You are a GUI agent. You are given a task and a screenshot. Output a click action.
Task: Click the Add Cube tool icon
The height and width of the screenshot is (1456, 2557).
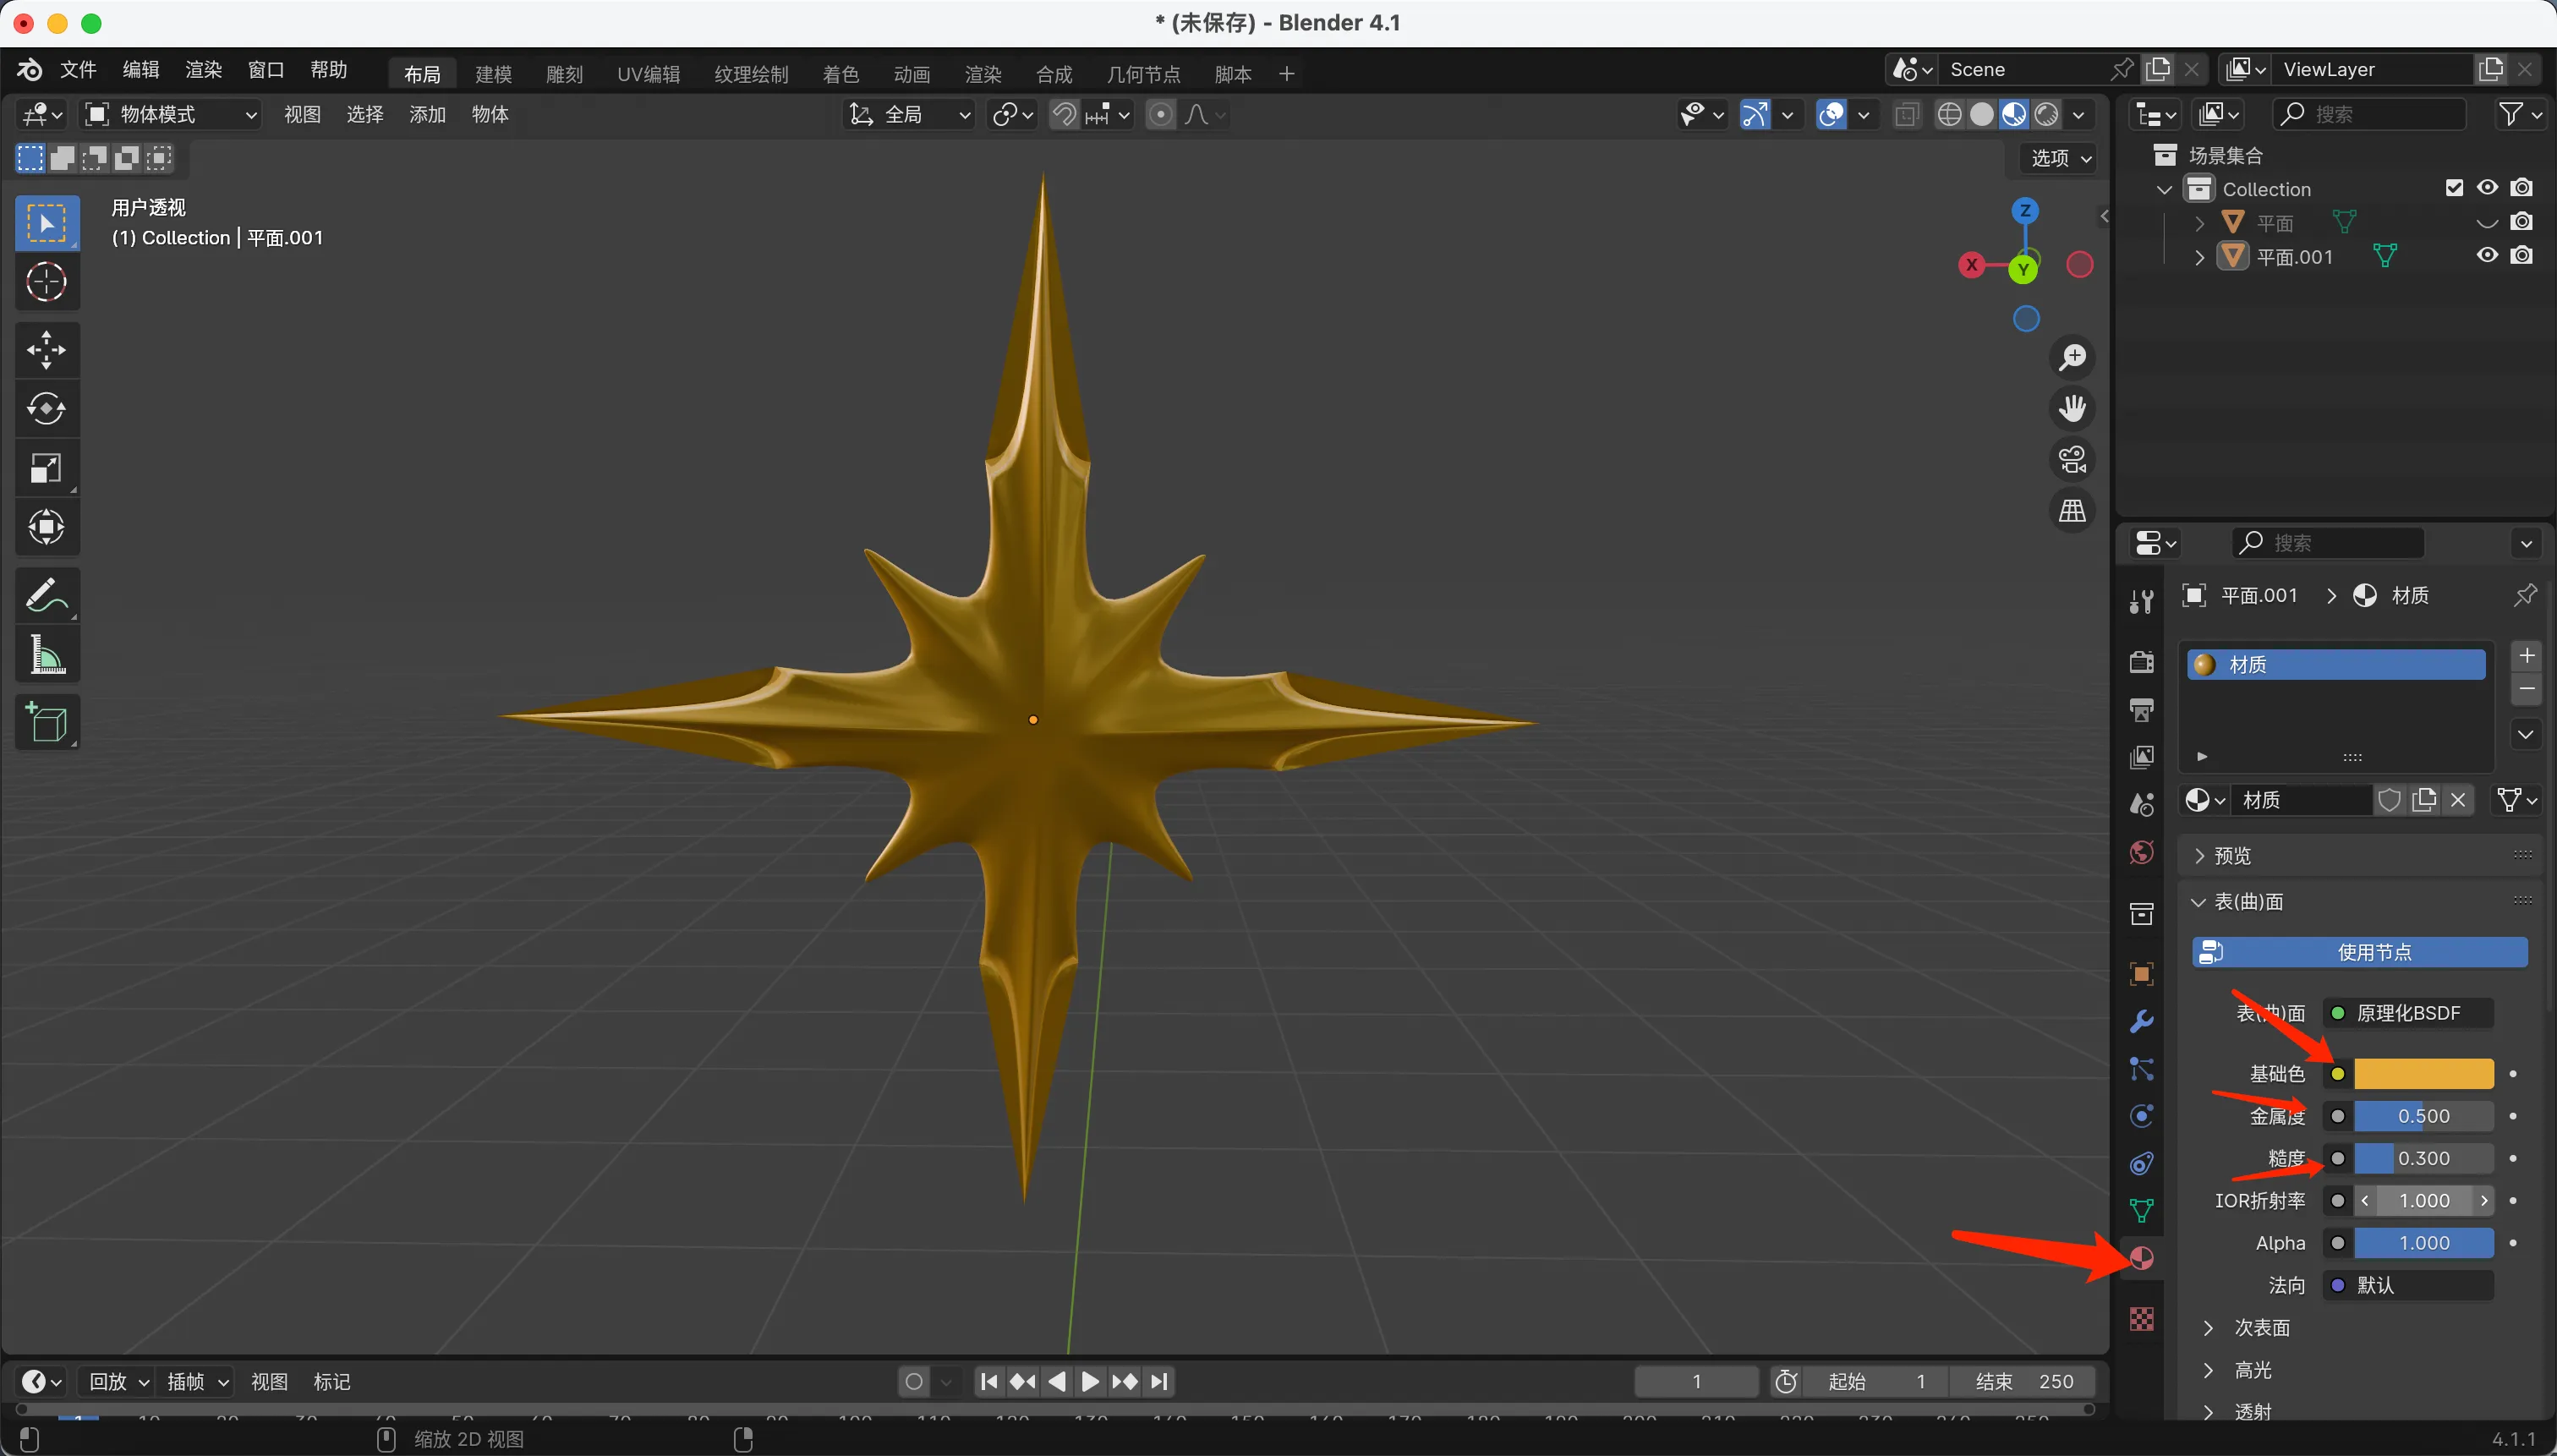click(46, 722)
